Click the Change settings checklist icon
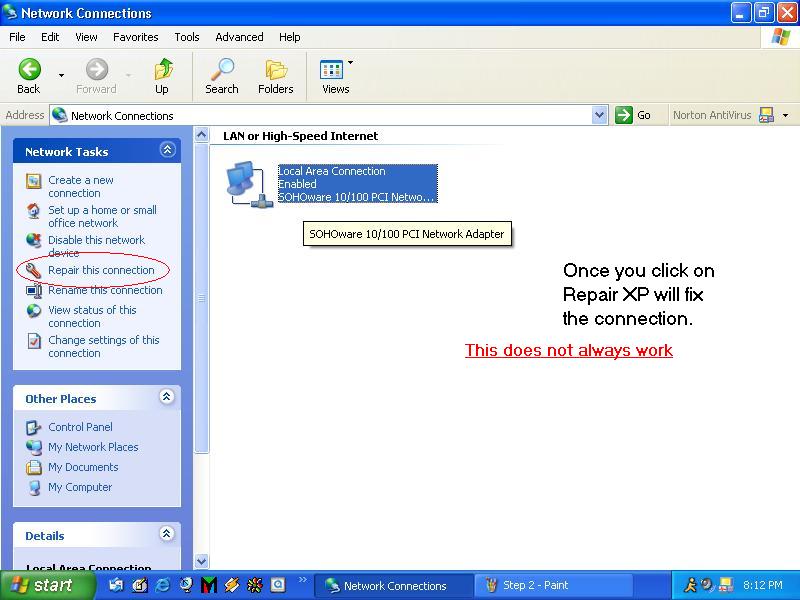800x600 pixels. coord(34,341)
